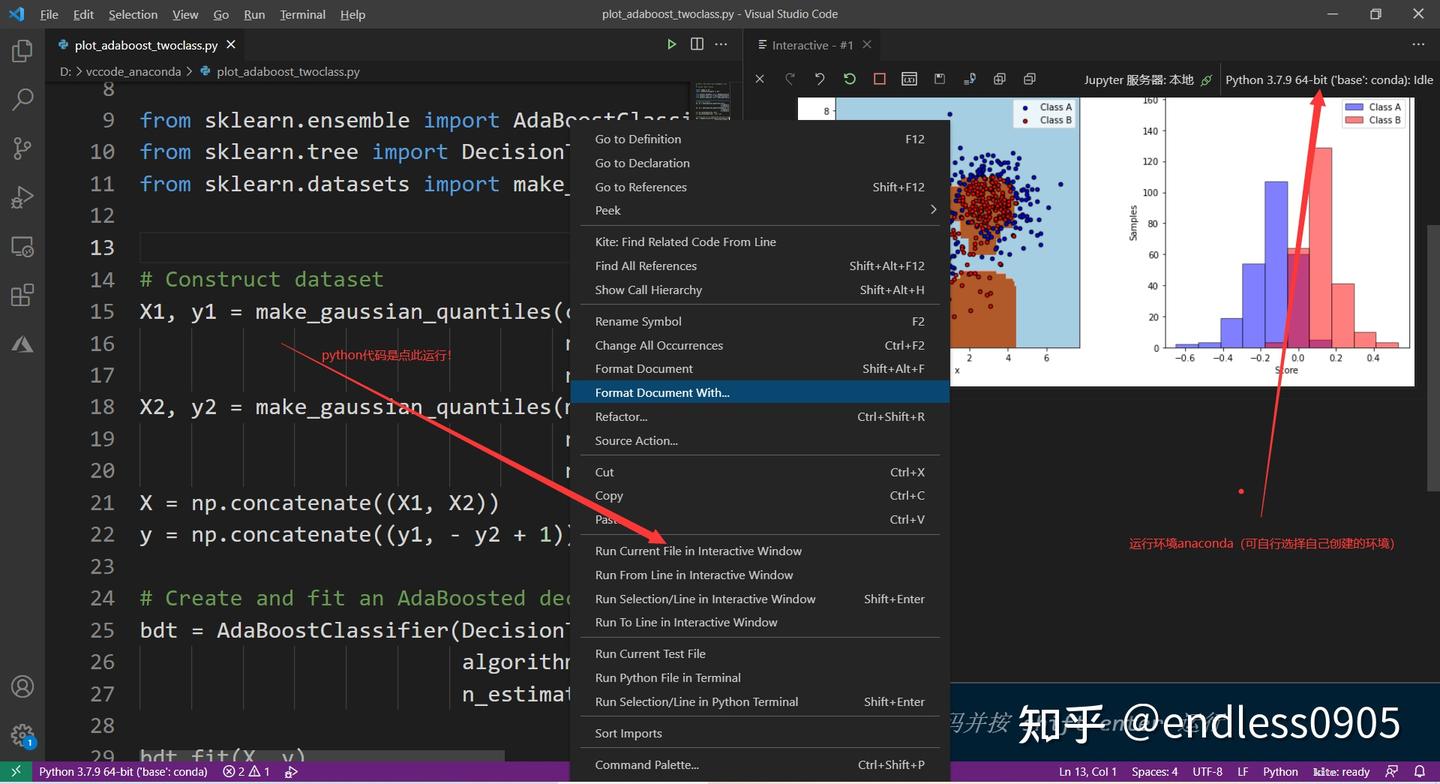Interrupt the Jupyter kernel with red square icon
Image resolution: width=1440 pixels, height=784 pixels.
(x=879, y=78)
